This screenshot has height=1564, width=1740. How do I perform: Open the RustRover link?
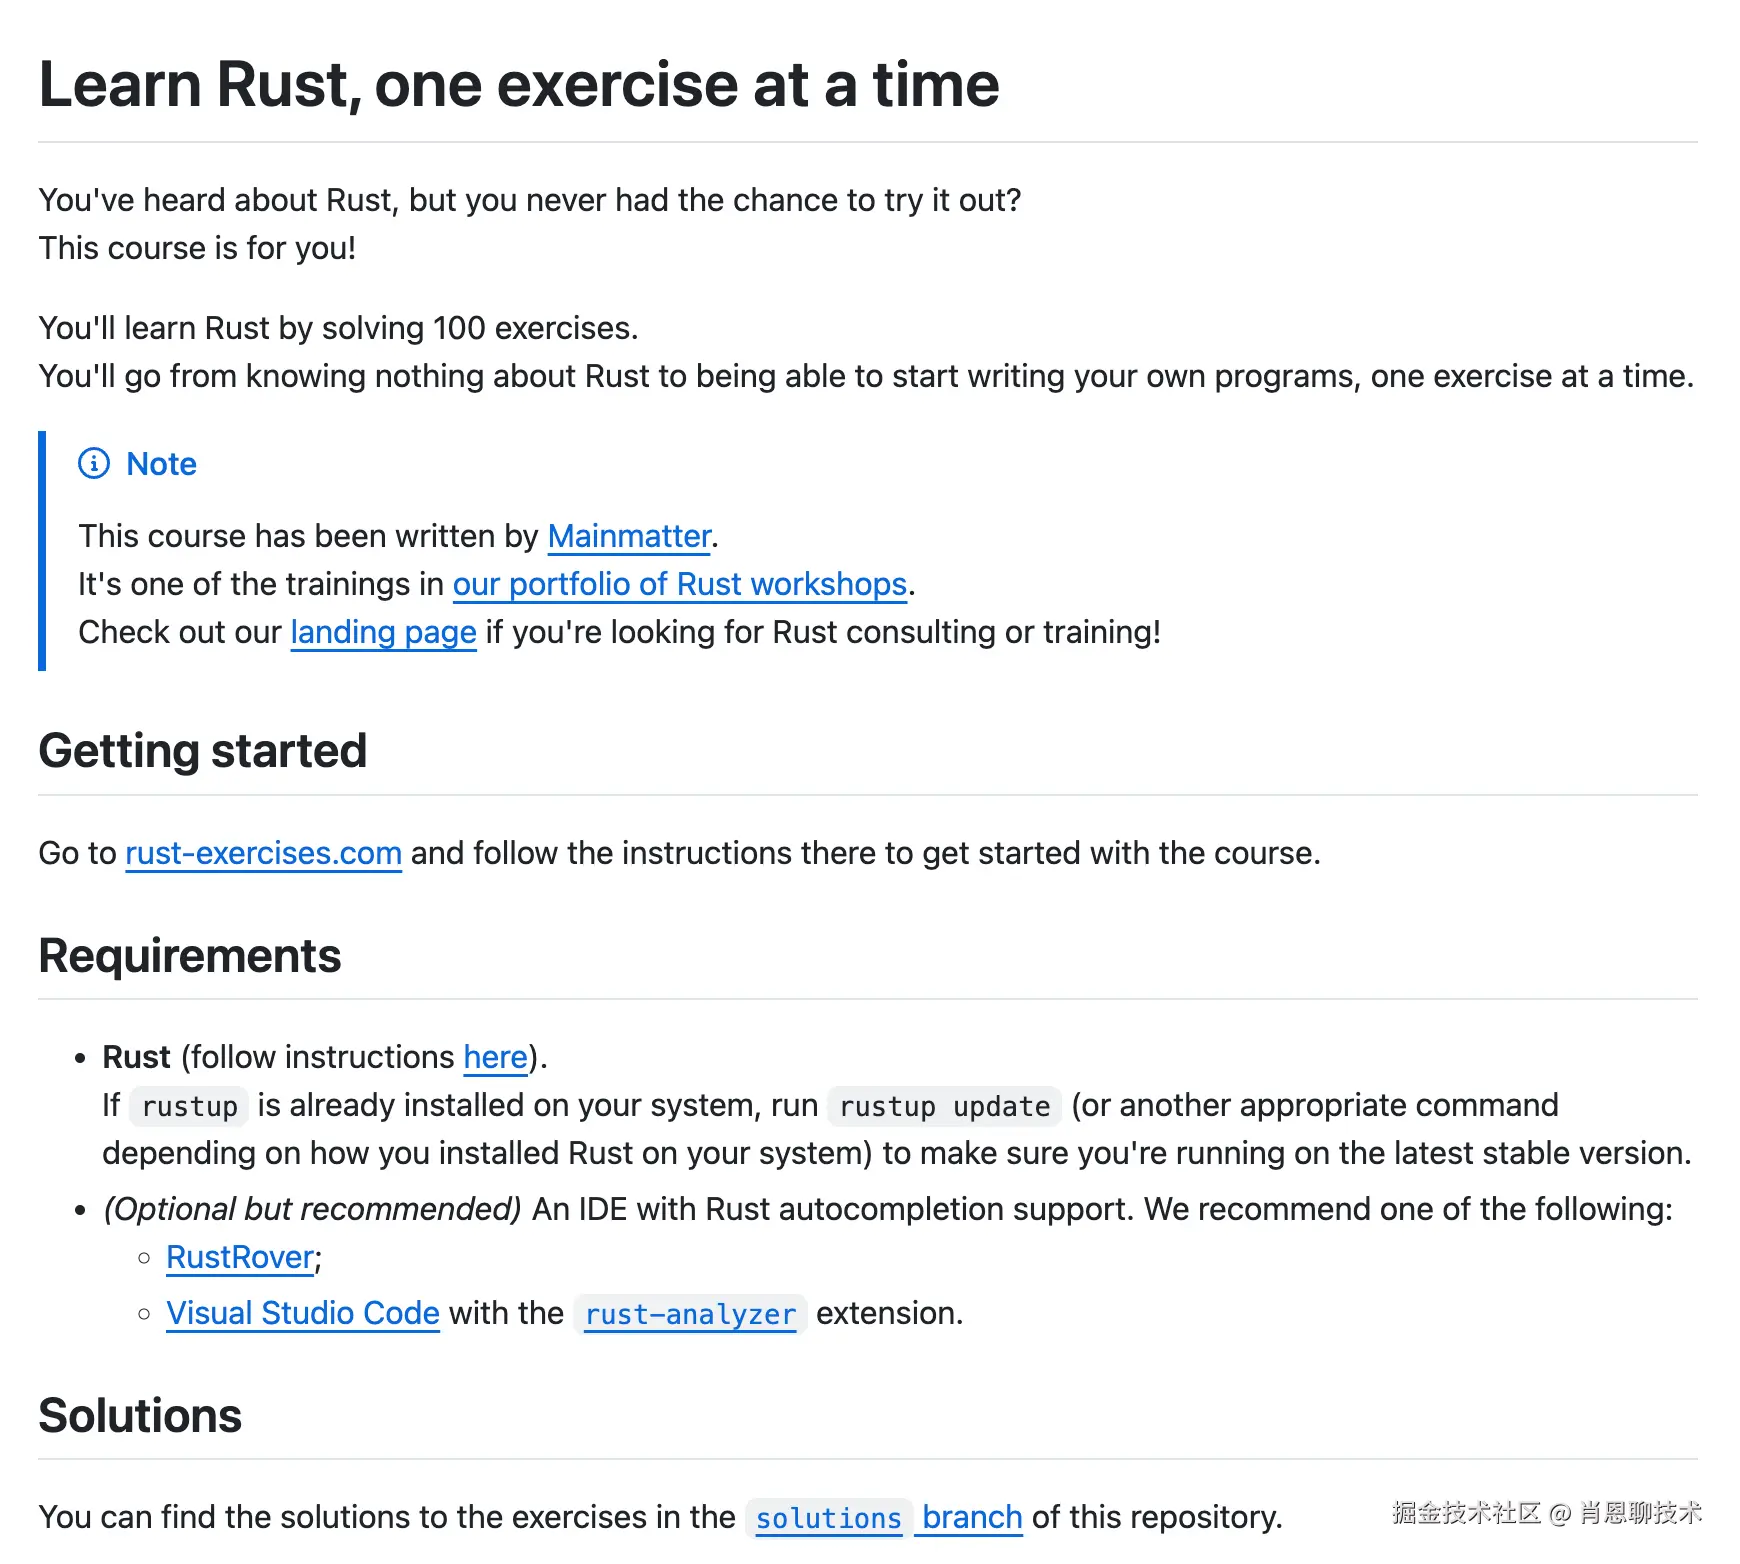pos(240,1258)
